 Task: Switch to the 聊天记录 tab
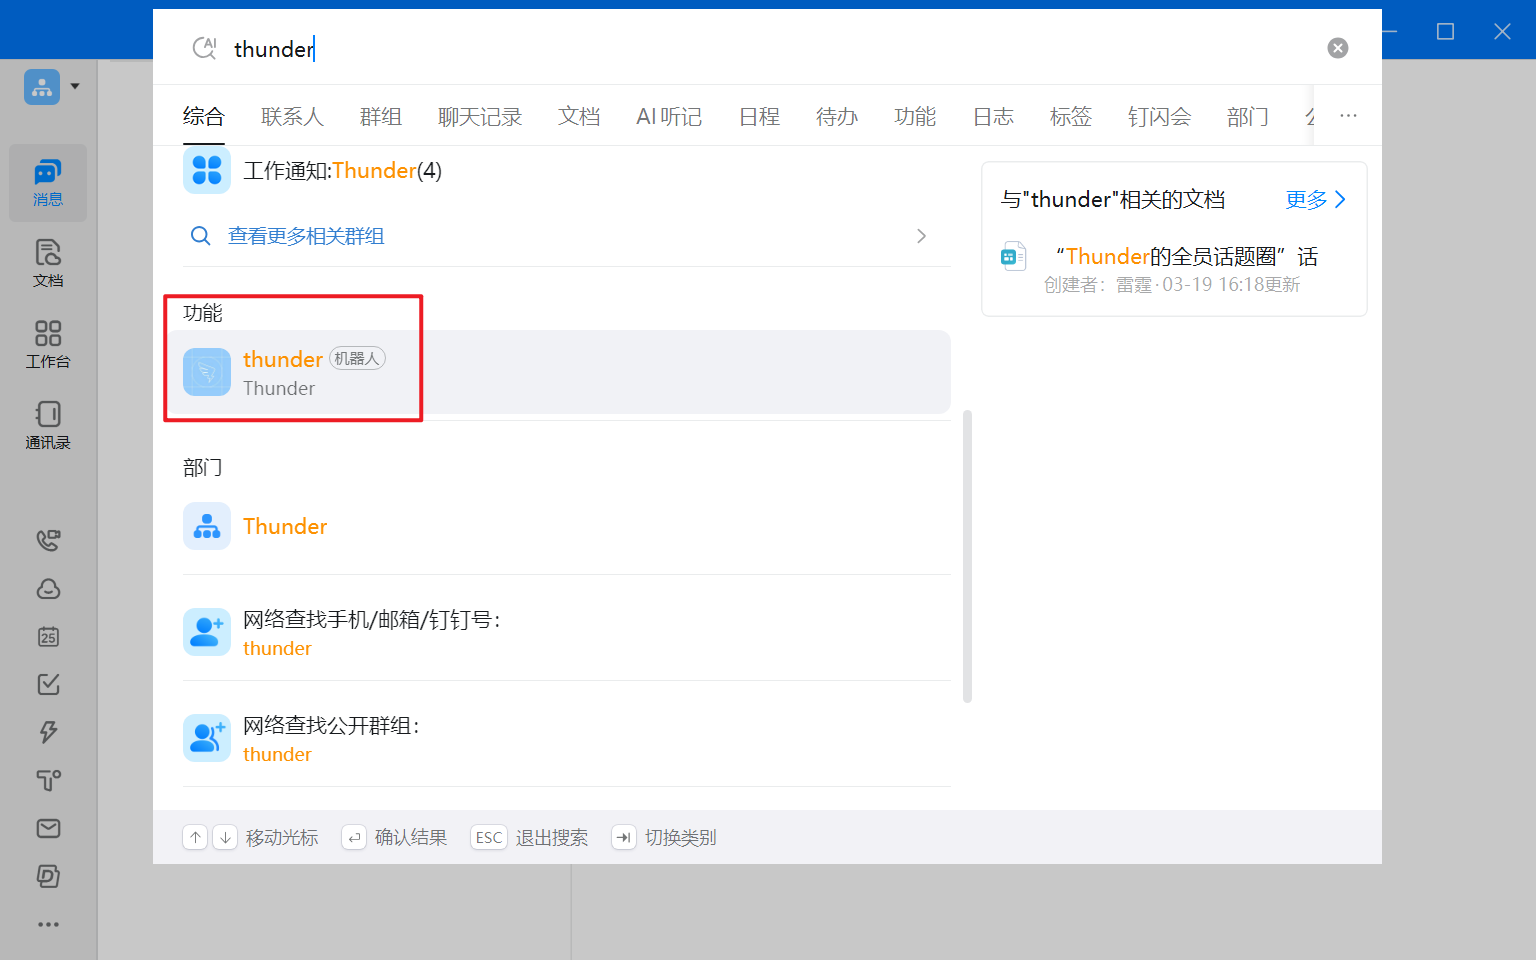tap(480, 117)
